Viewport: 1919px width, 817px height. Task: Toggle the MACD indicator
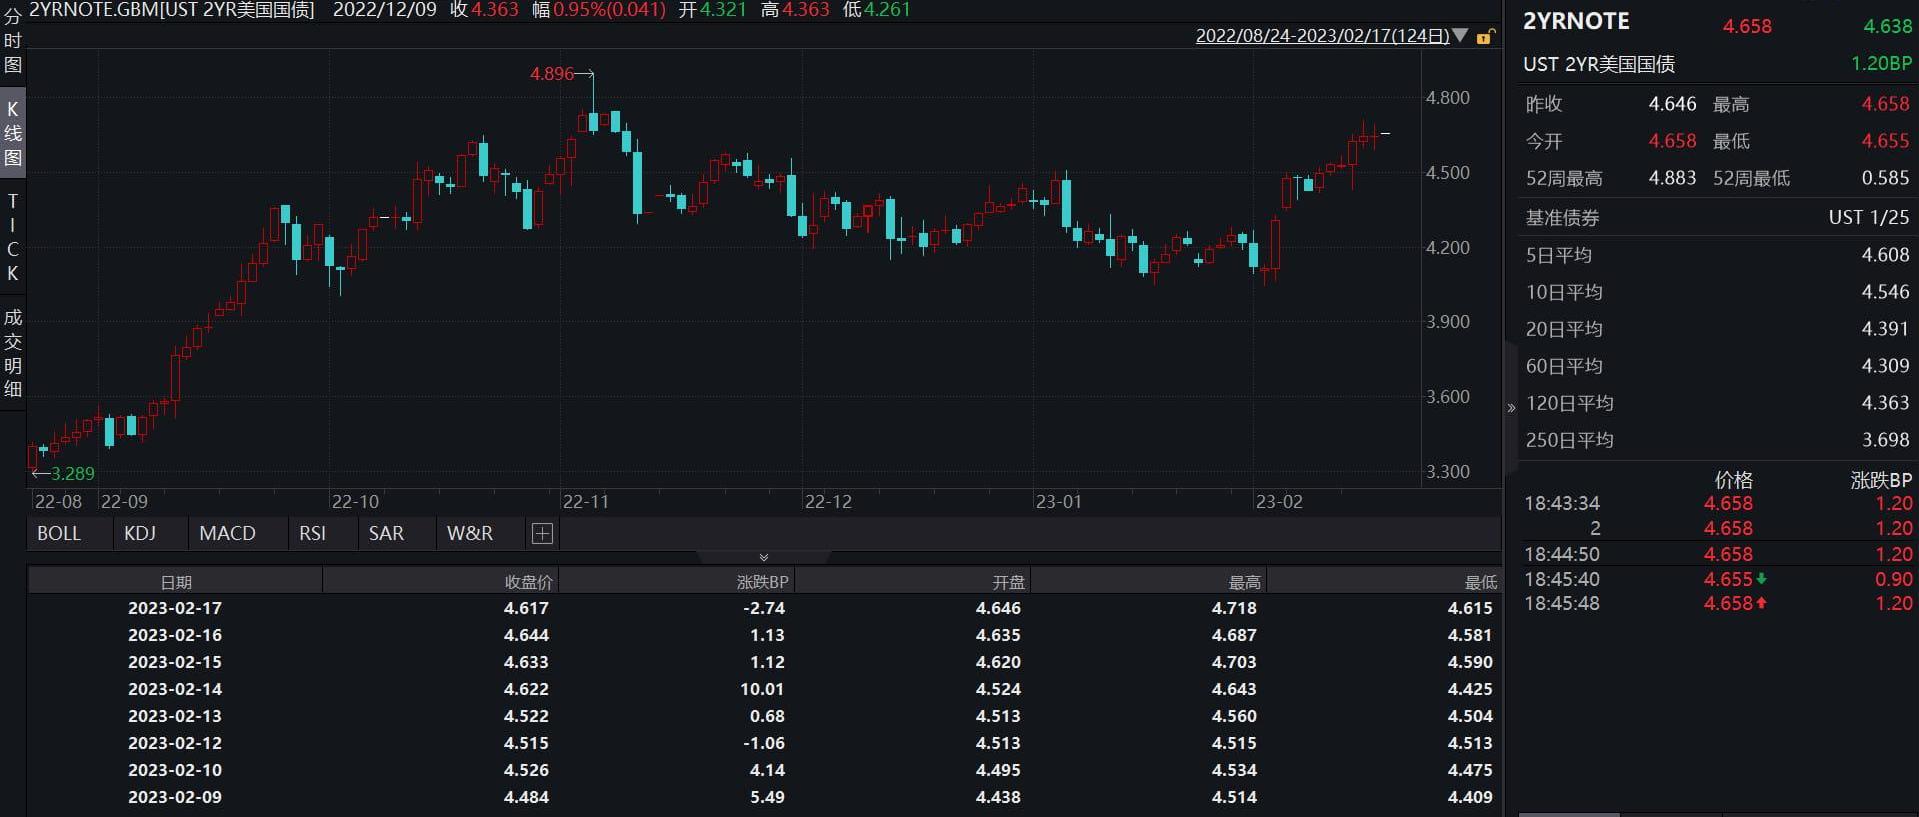pos(227,534)
